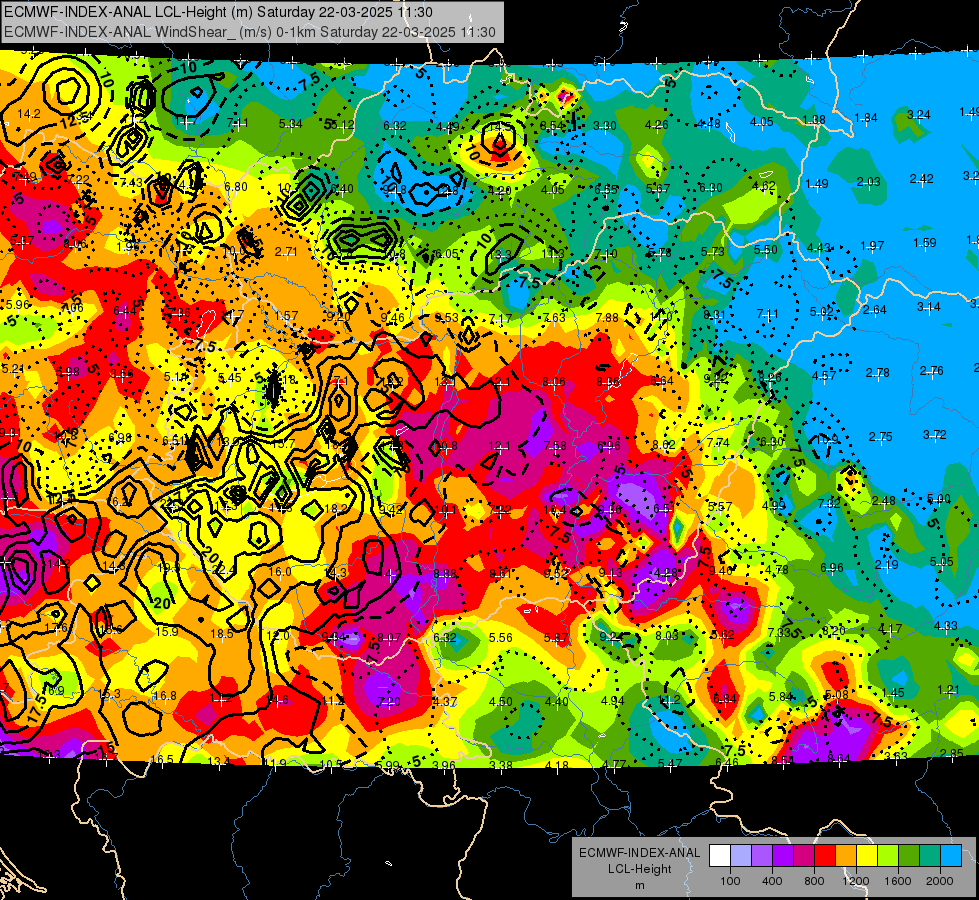
Task: Click the medium purple legend swatch
Action: click(762, 856)
